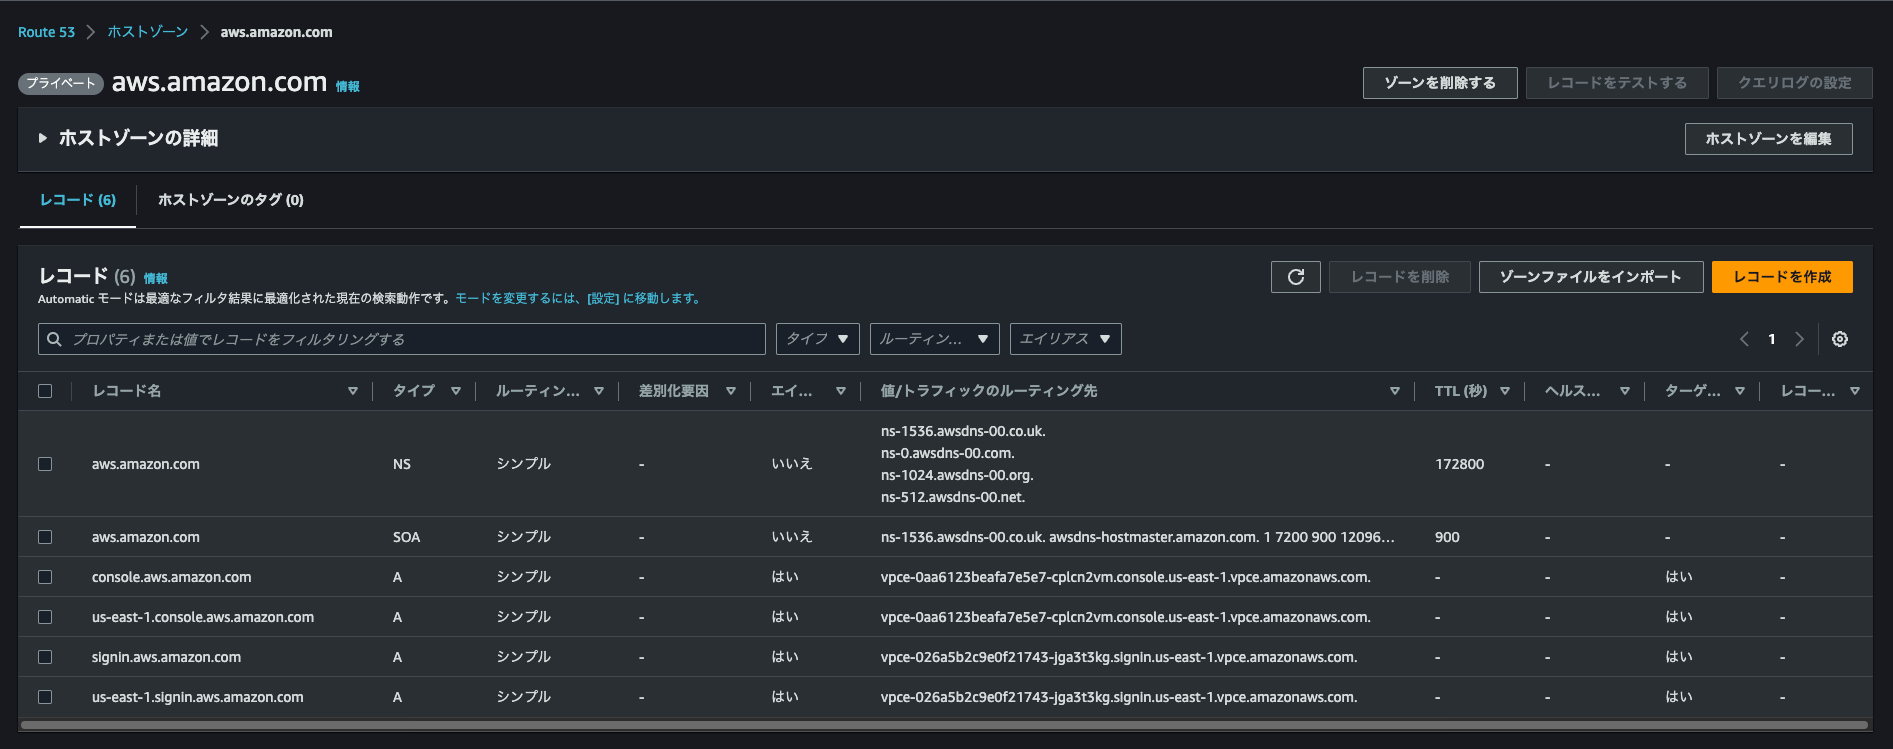Image resolution: width=1893 pixels, height=749 pixels.
Task: Click クエリログの設定 button
Action: [1795, 83]
